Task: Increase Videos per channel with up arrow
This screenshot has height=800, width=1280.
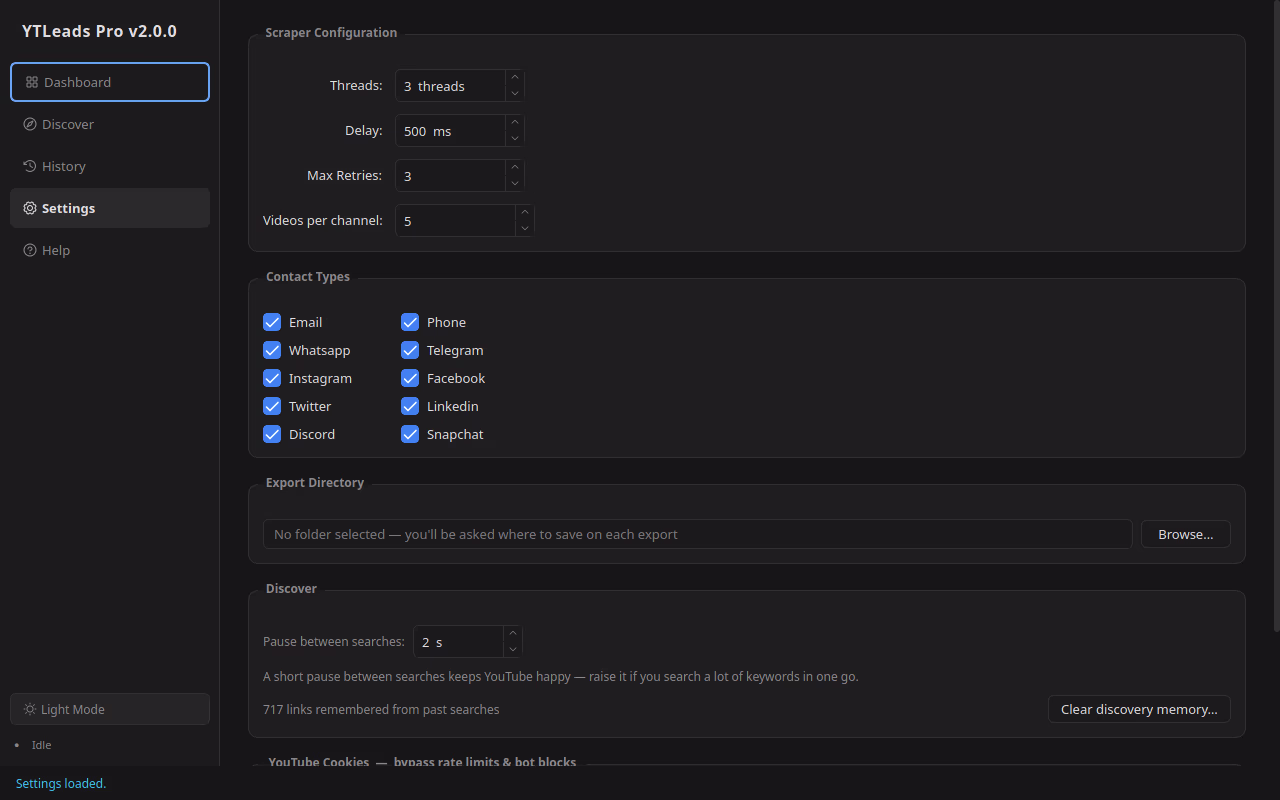Action: [524, 213]
